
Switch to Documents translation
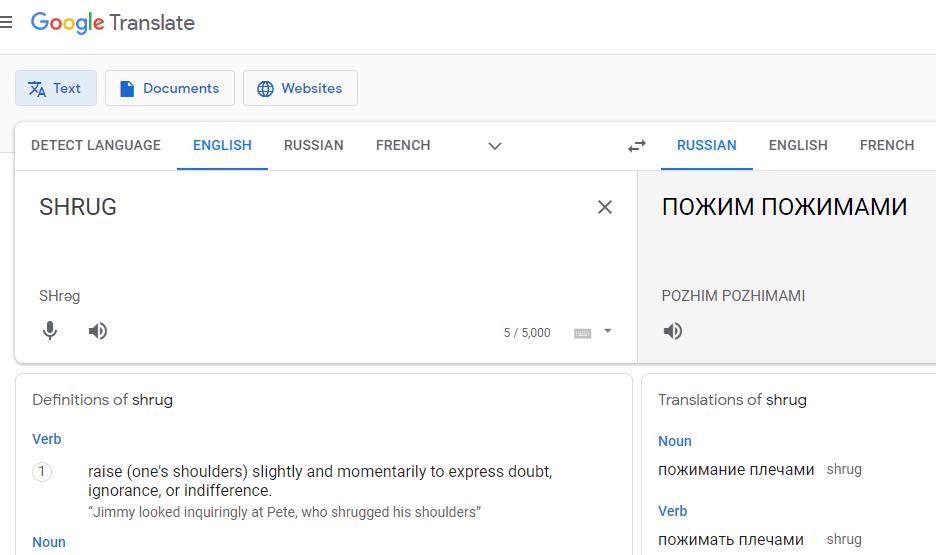pos(170,88)
